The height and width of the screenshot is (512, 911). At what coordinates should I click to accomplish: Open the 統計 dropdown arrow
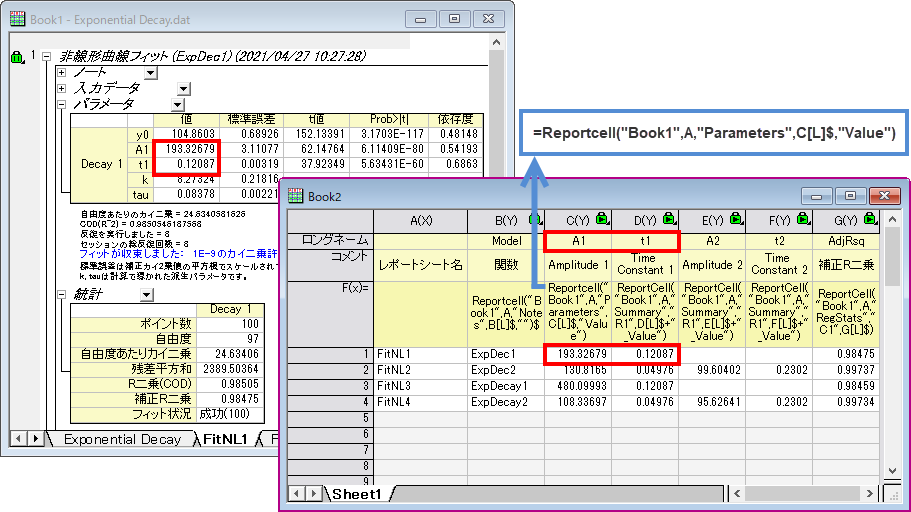(x=146, y=295)
